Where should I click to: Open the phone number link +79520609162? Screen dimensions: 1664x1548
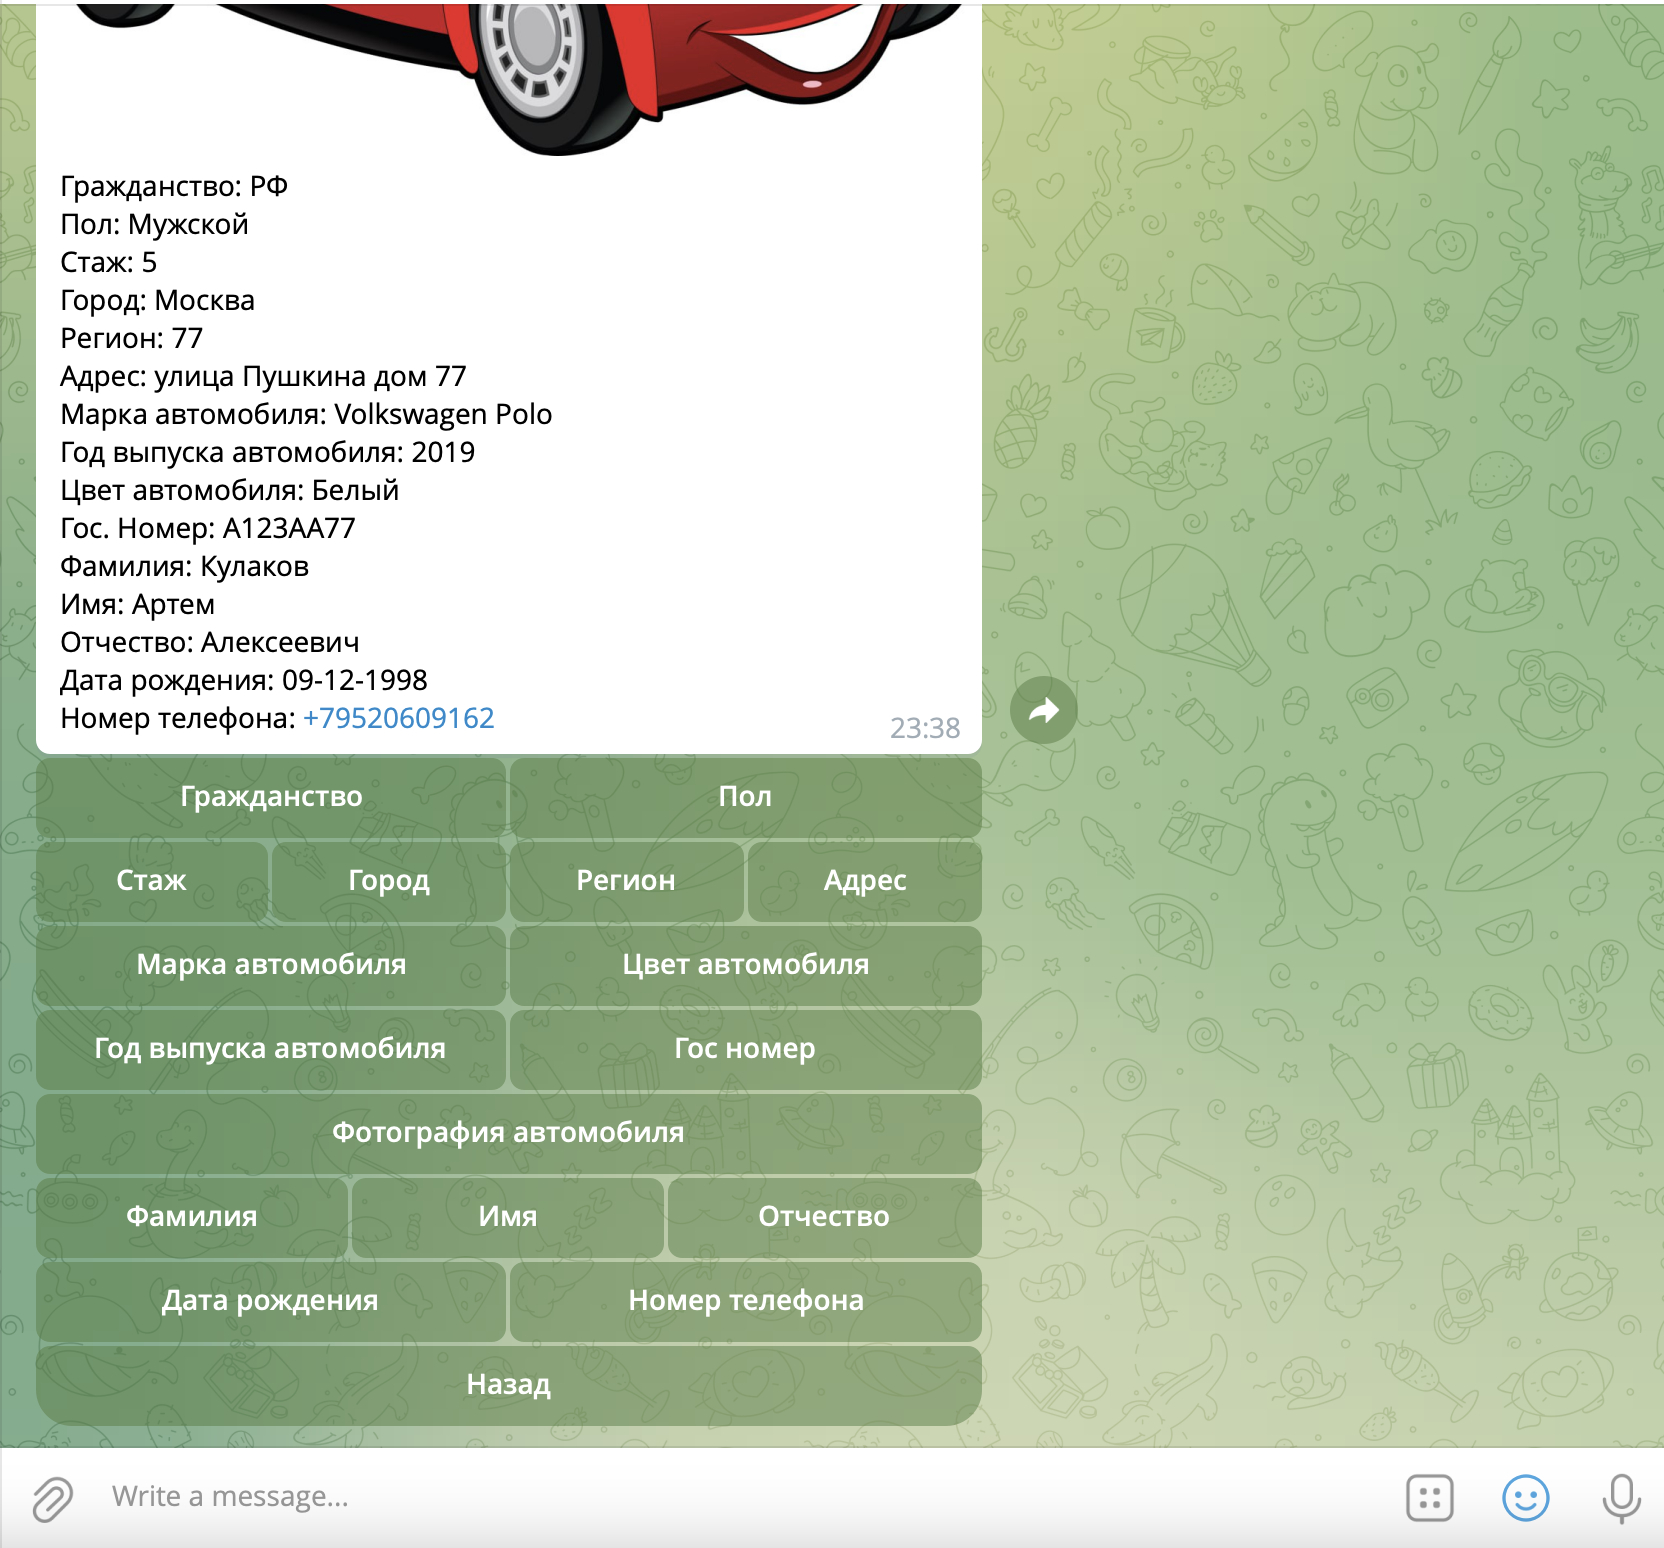click(x=398, y=718)
